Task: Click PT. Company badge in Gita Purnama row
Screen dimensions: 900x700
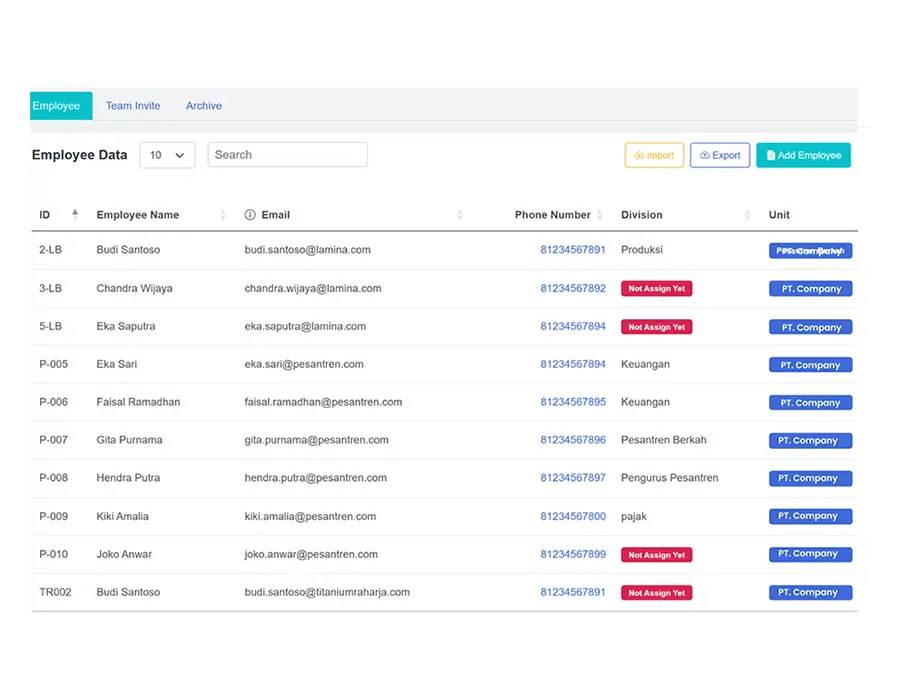Action: [x=810, y=441]
